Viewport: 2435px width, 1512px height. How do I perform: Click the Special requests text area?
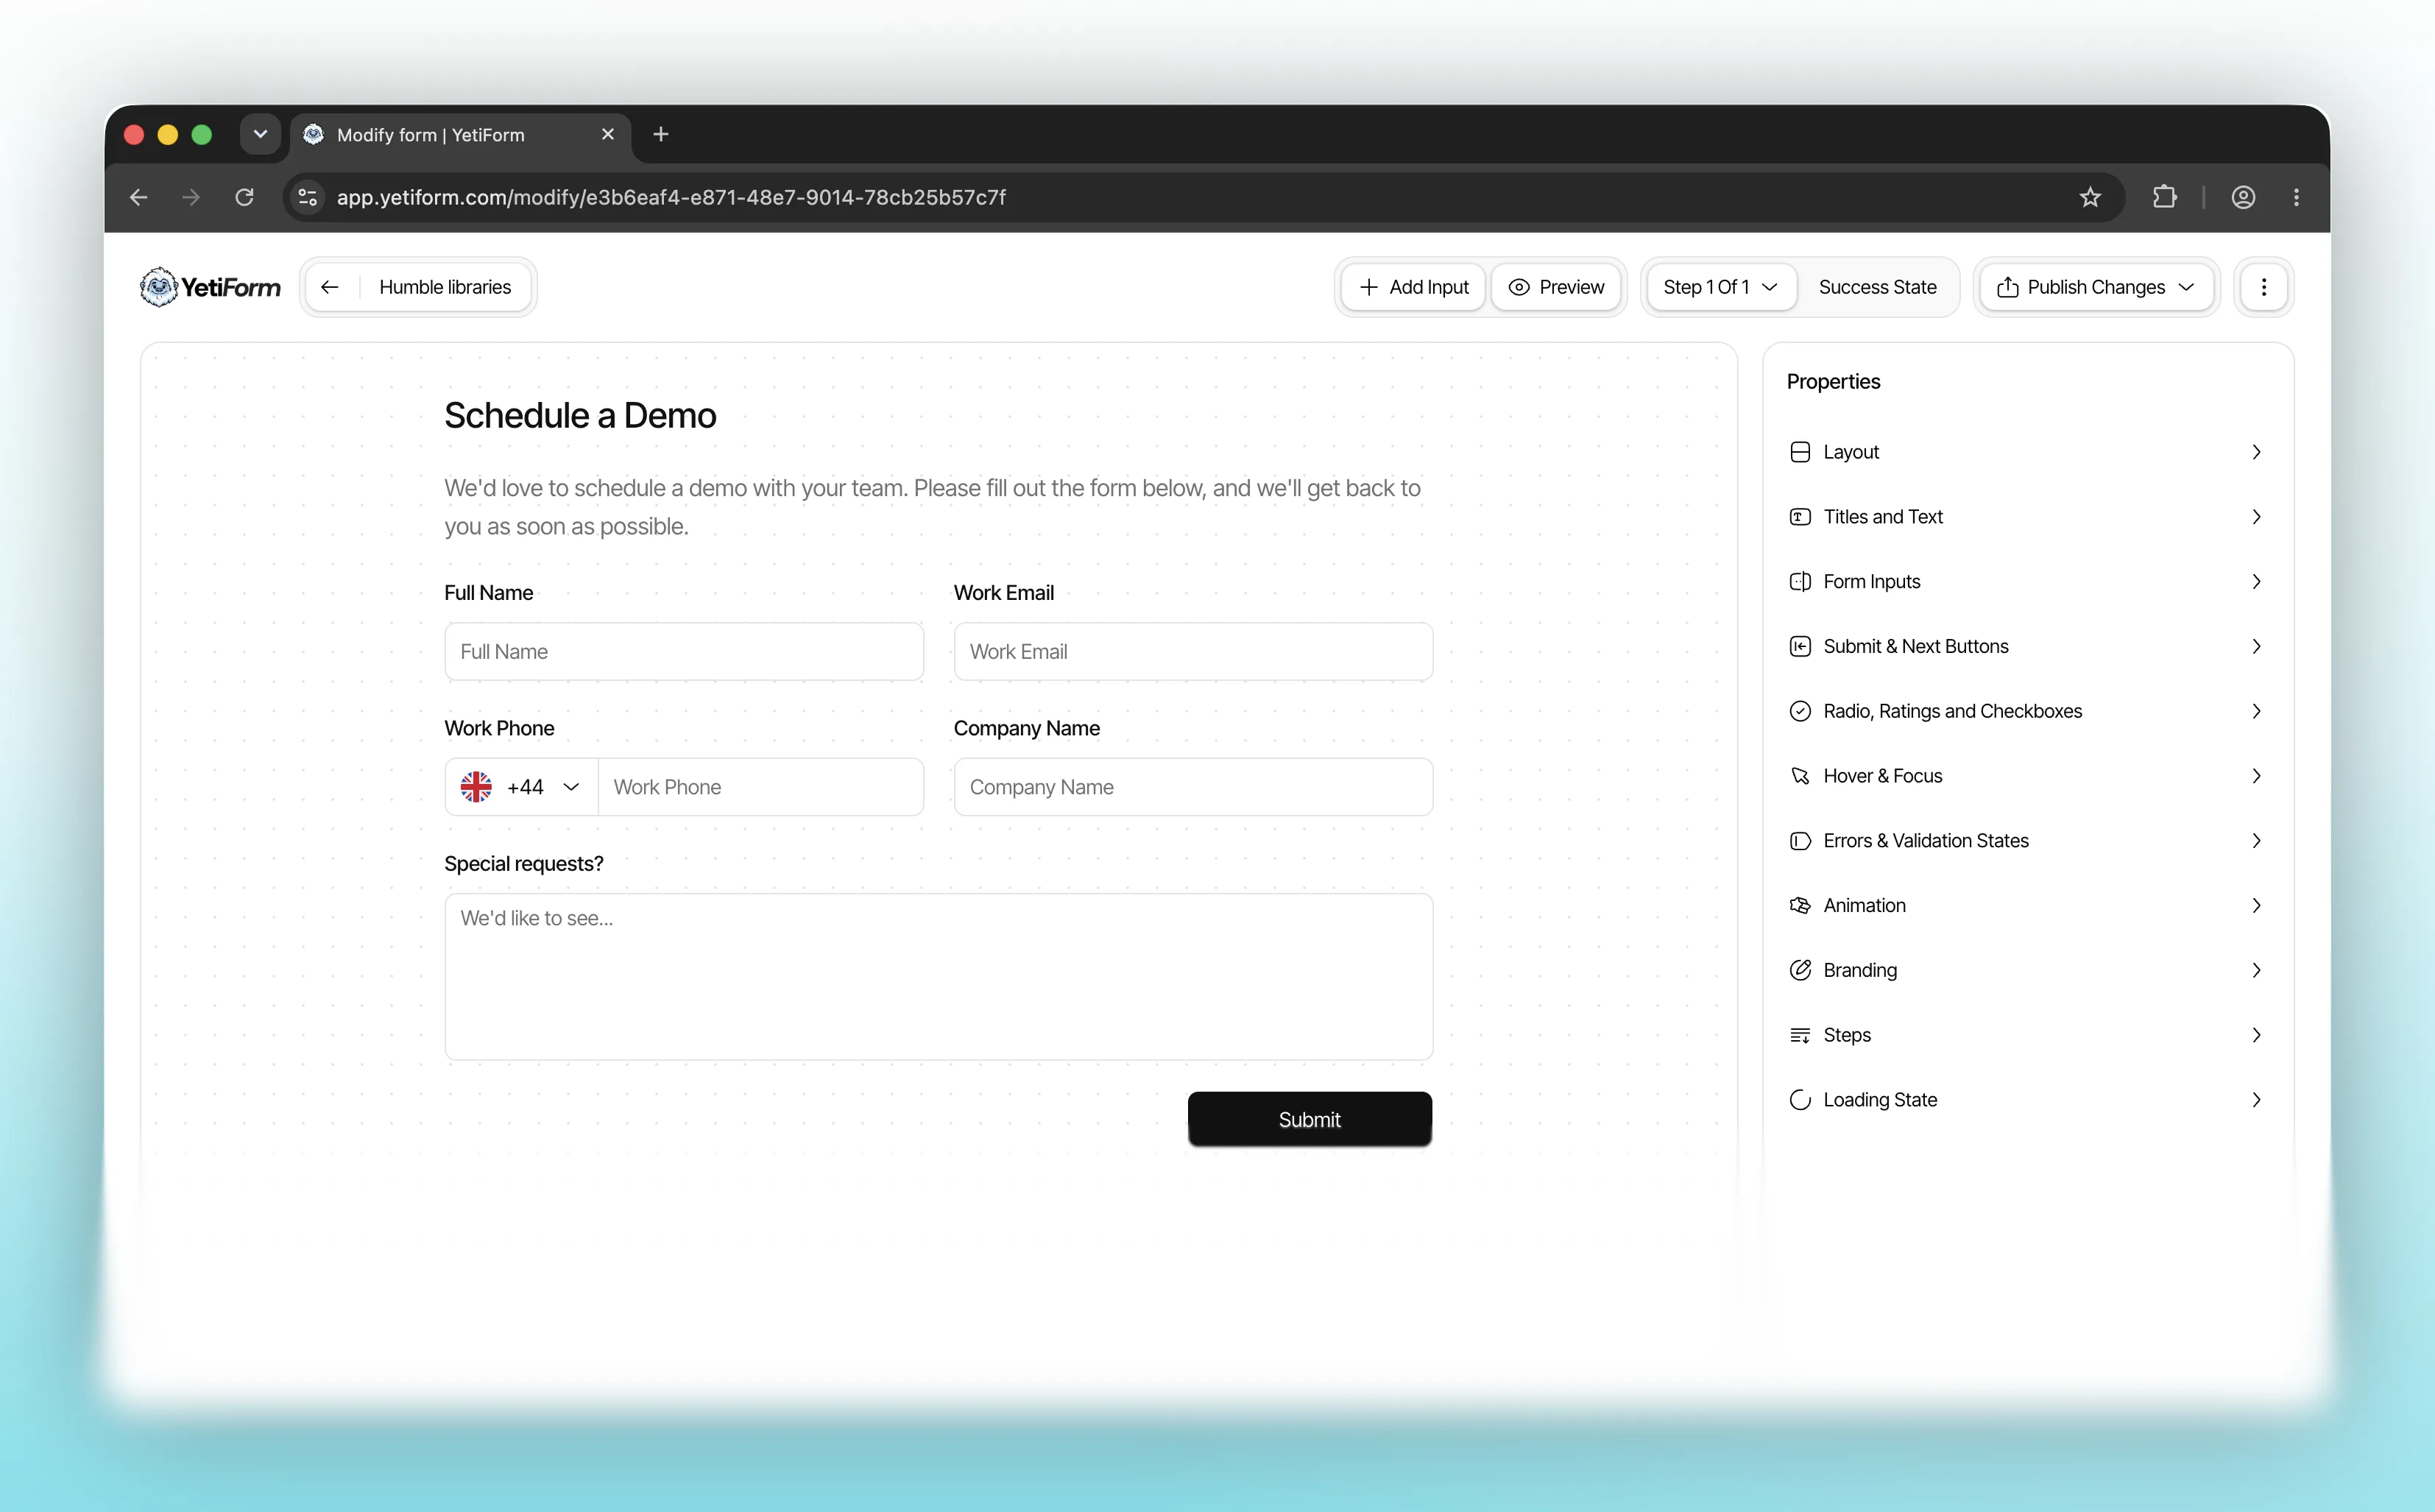938,977
